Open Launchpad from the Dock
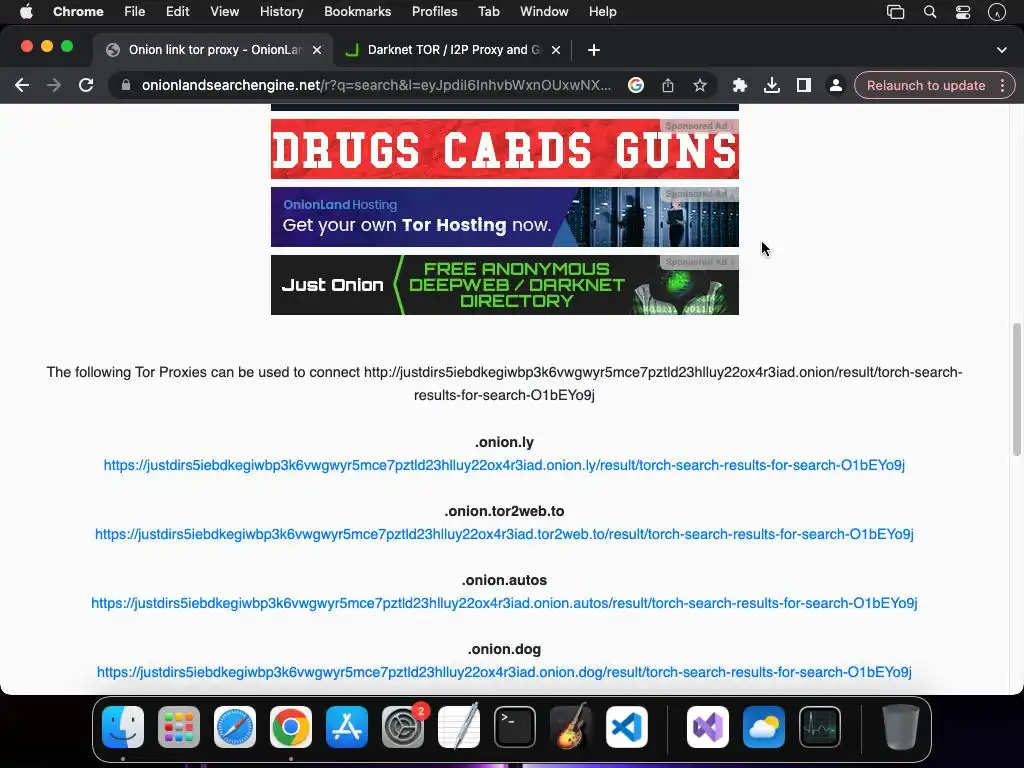 [x=179, y=727]
